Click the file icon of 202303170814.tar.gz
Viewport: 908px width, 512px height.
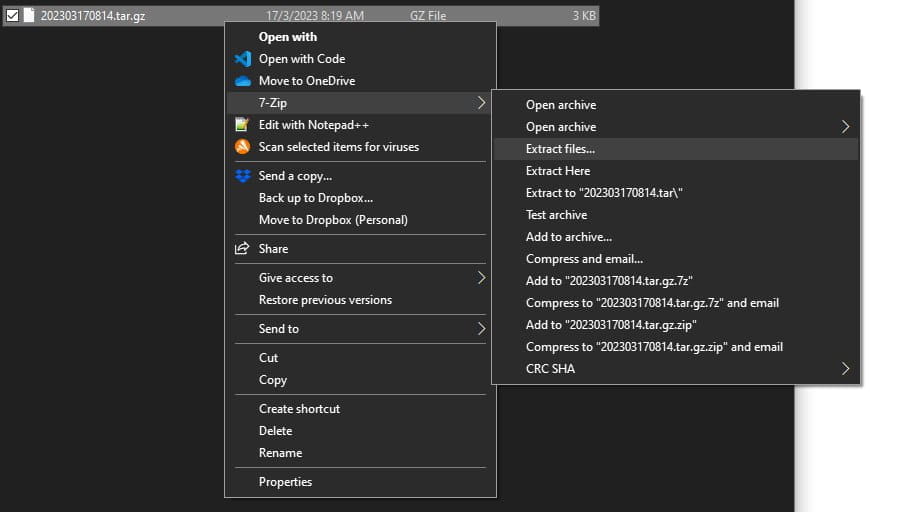coord(29,15)
